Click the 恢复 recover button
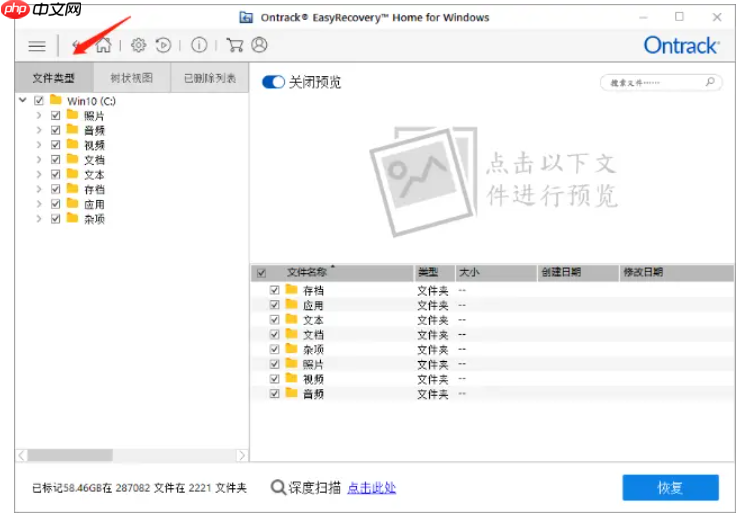Viewport: 747px width, 518px height. click(670, 488)
